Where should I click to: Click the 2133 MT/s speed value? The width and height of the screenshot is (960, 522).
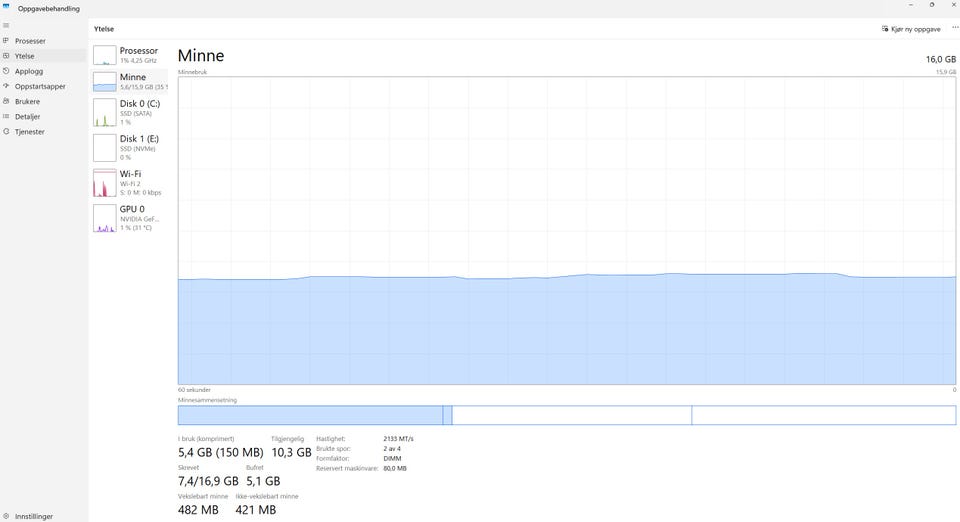coord(398,439)
